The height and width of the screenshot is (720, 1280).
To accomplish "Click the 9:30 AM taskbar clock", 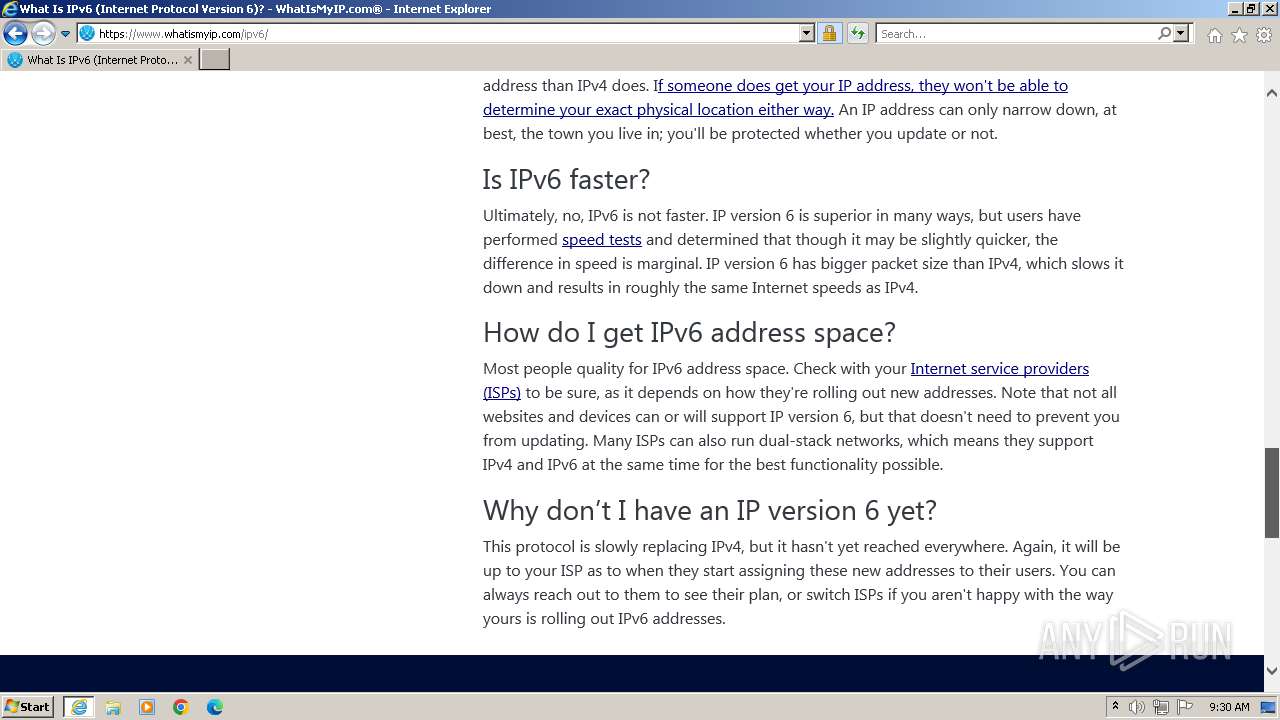I will click(1229, 707).
